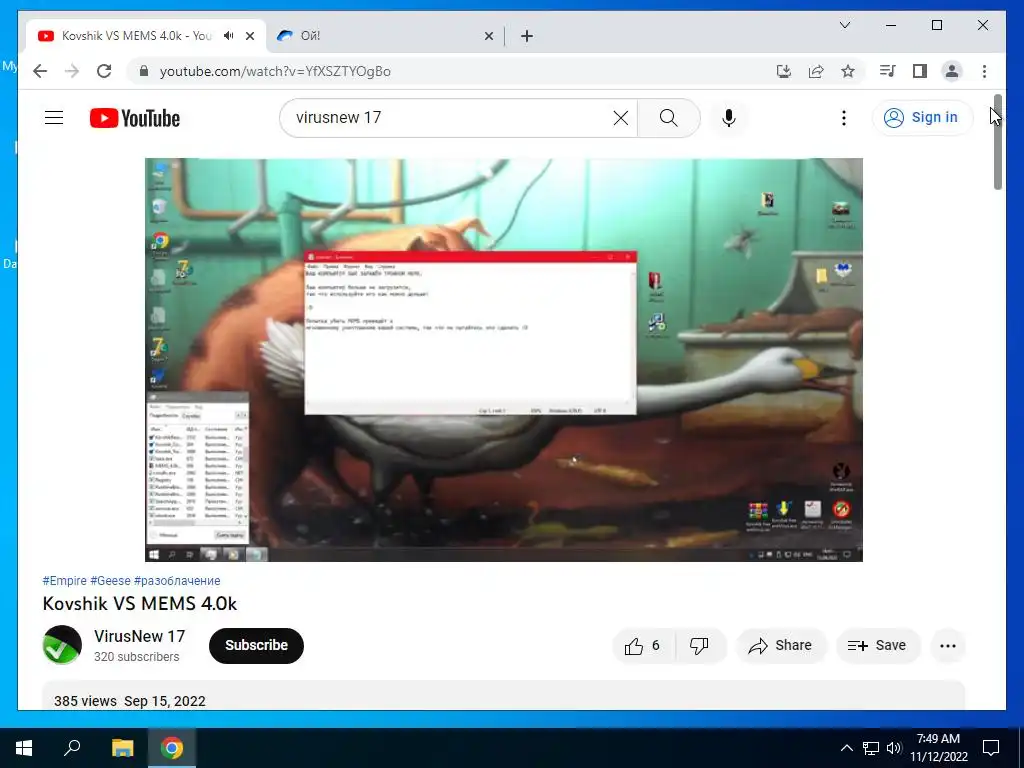Open the tab search dropdown
Image resolution: width=1024 pixels, height=768 pixels.
(x=844, y=25)
